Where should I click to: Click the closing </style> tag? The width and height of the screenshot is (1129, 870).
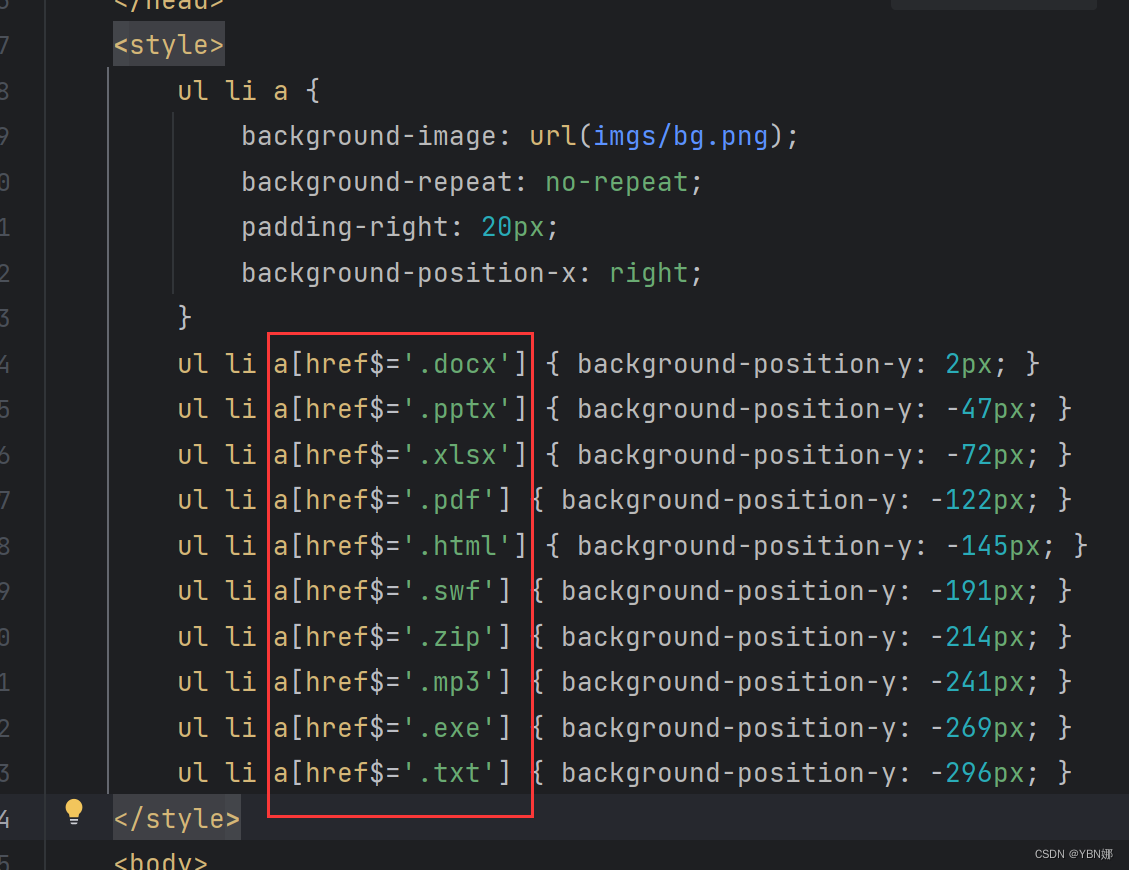click(177, 818)
